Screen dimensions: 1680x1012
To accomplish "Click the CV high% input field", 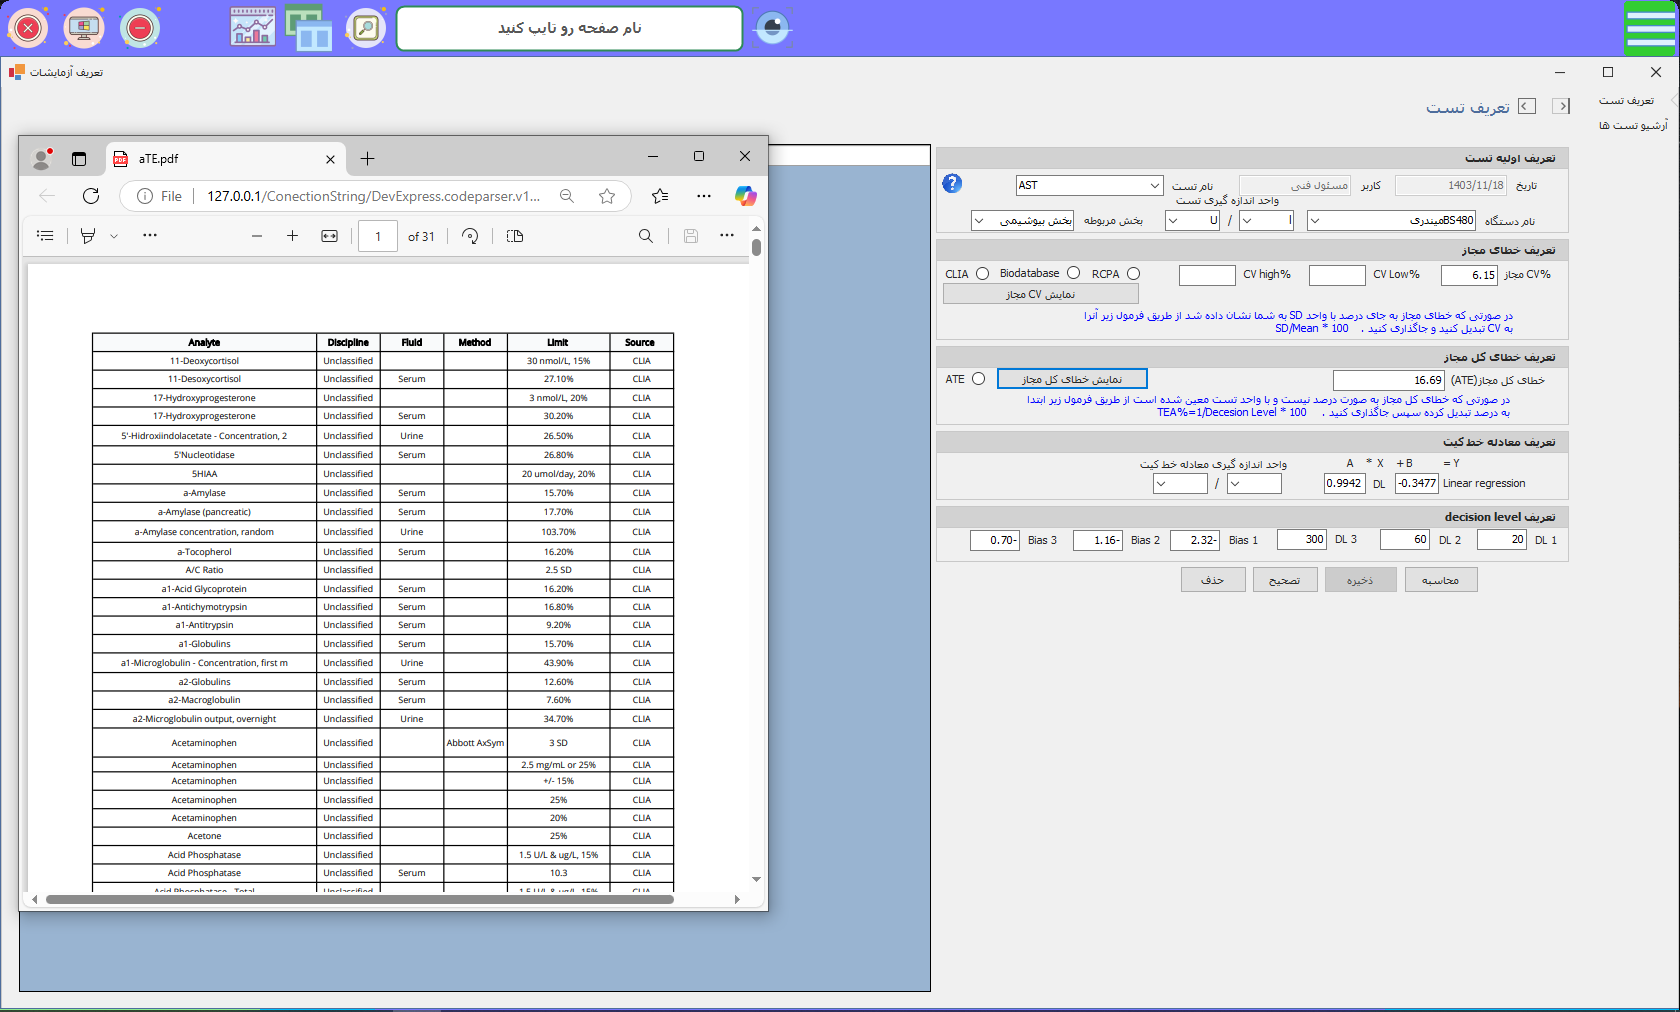I will click(x=1207, y=275).
